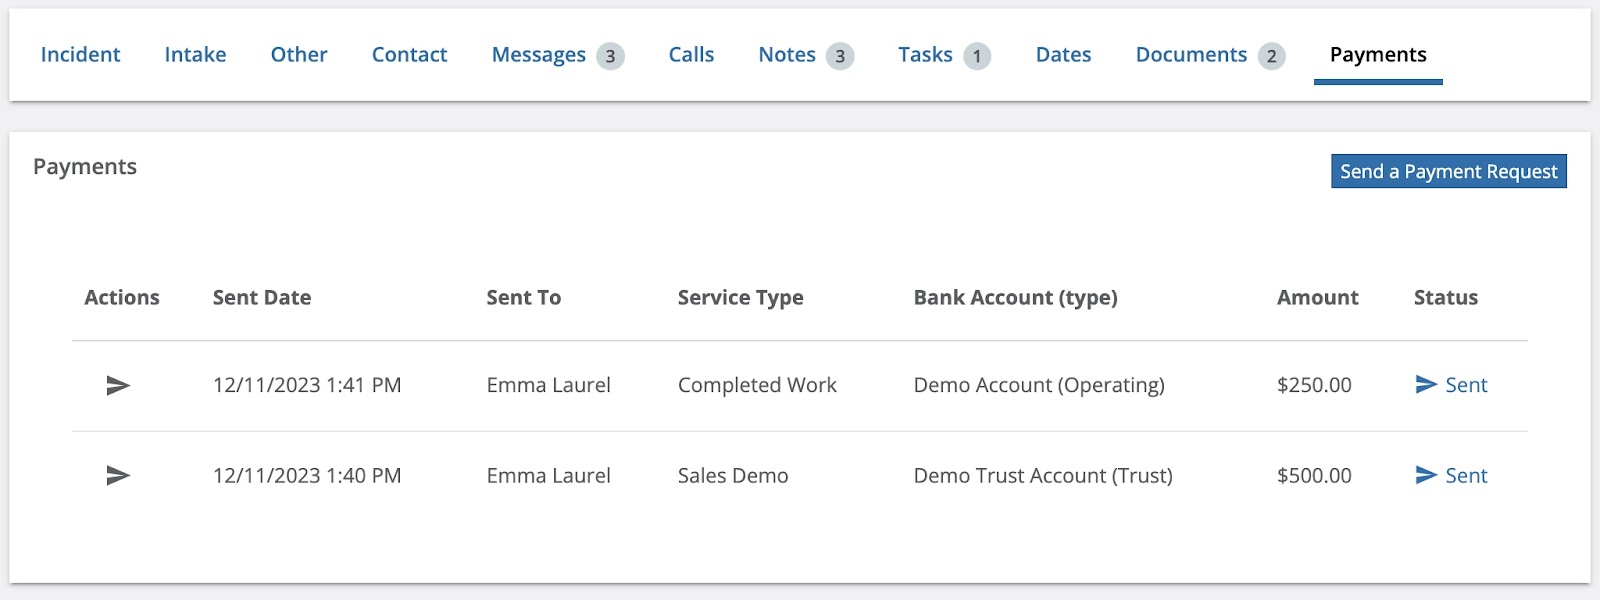
Task: Switch to the Calls tab
Action: pos(691,55)
